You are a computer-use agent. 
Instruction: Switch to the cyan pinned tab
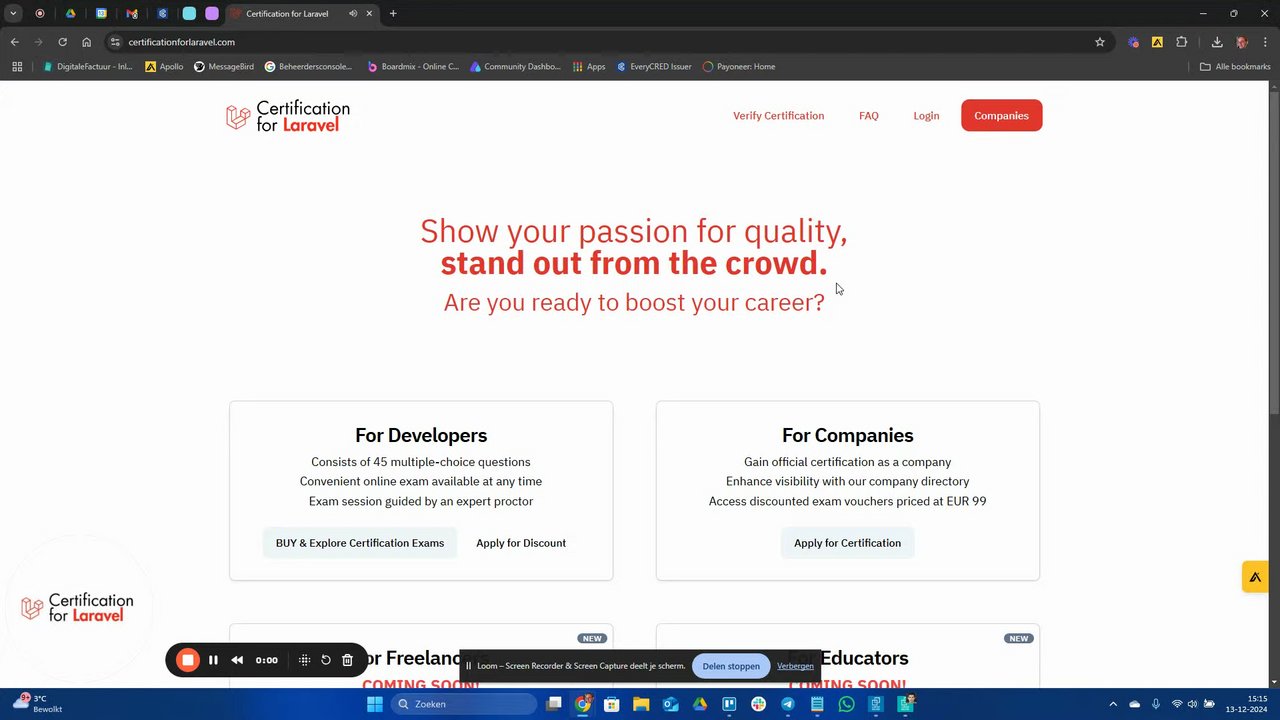(189, 14)
